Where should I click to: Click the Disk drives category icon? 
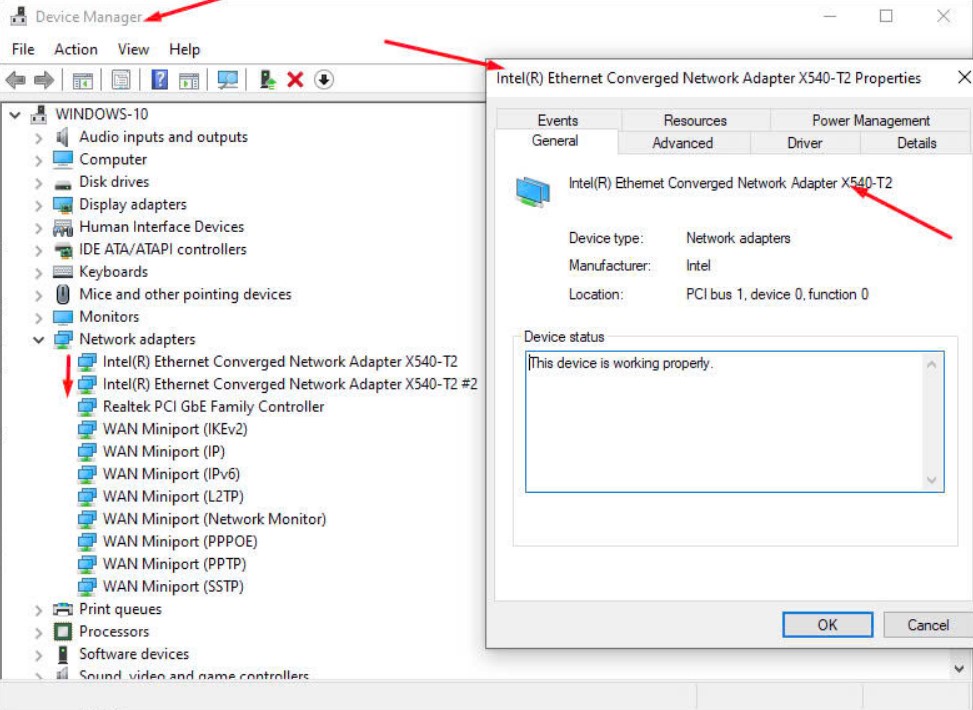(x=63, y=184)
